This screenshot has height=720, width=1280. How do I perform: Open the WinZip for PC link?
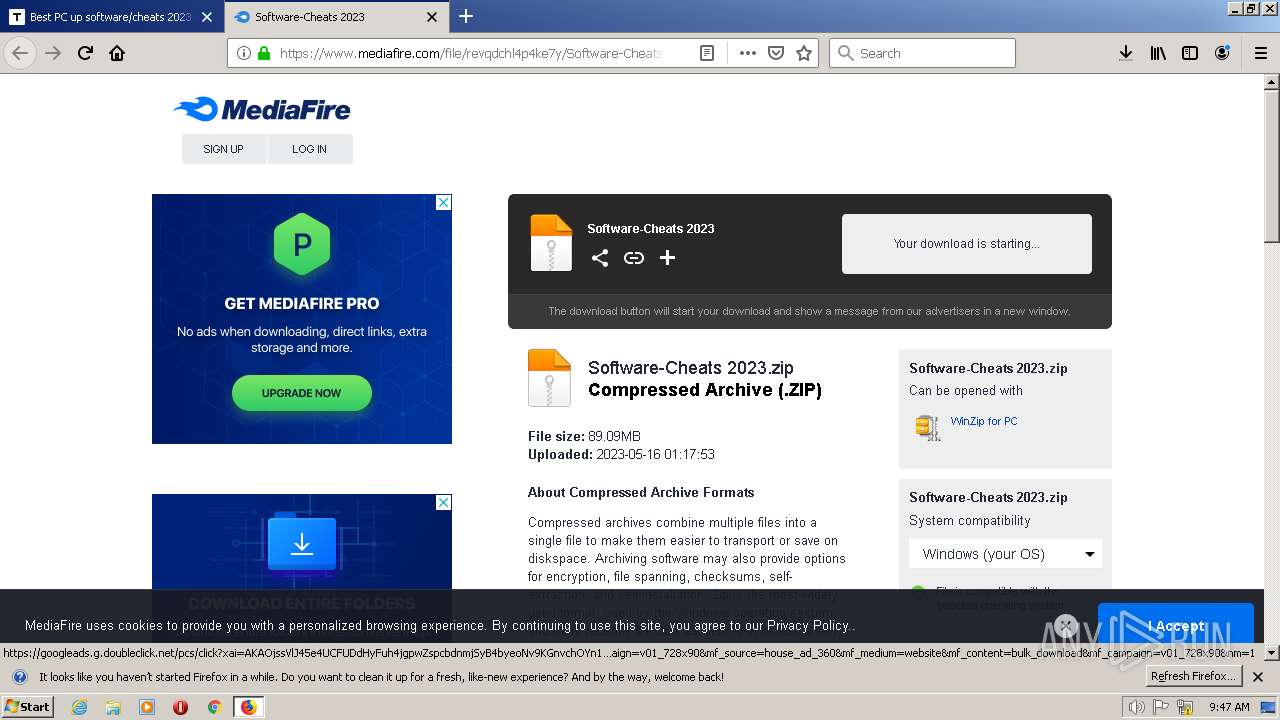click(x=984, y=421)
